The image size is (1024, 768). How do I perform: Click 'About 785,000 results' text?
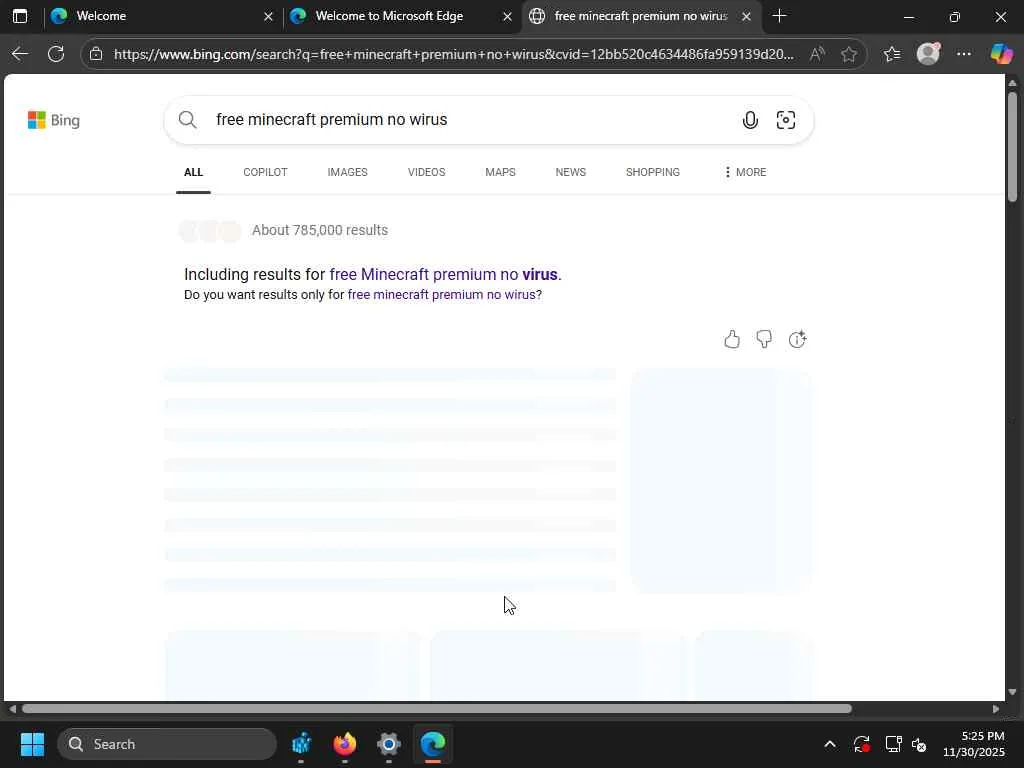(x=320, y=230)
